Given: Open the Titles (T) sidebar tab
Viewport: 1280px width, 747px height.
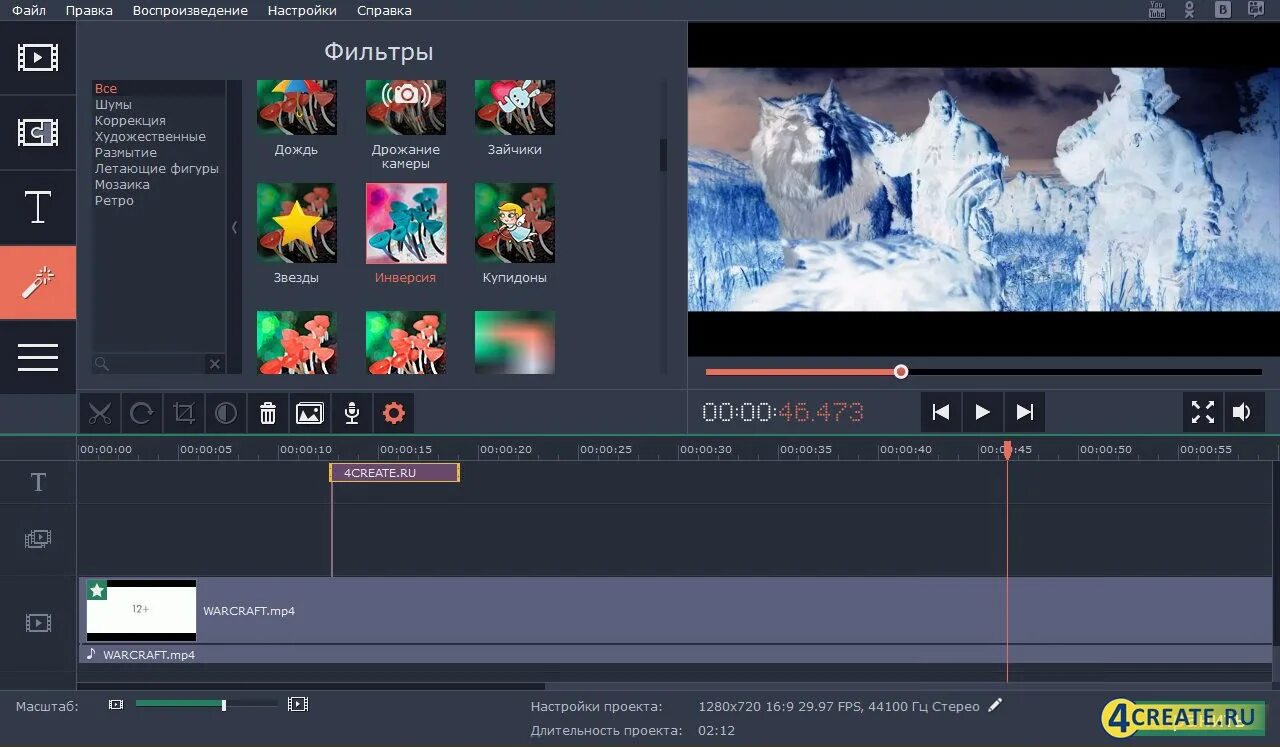Looking at the screenshot, I should click(38, 207).
